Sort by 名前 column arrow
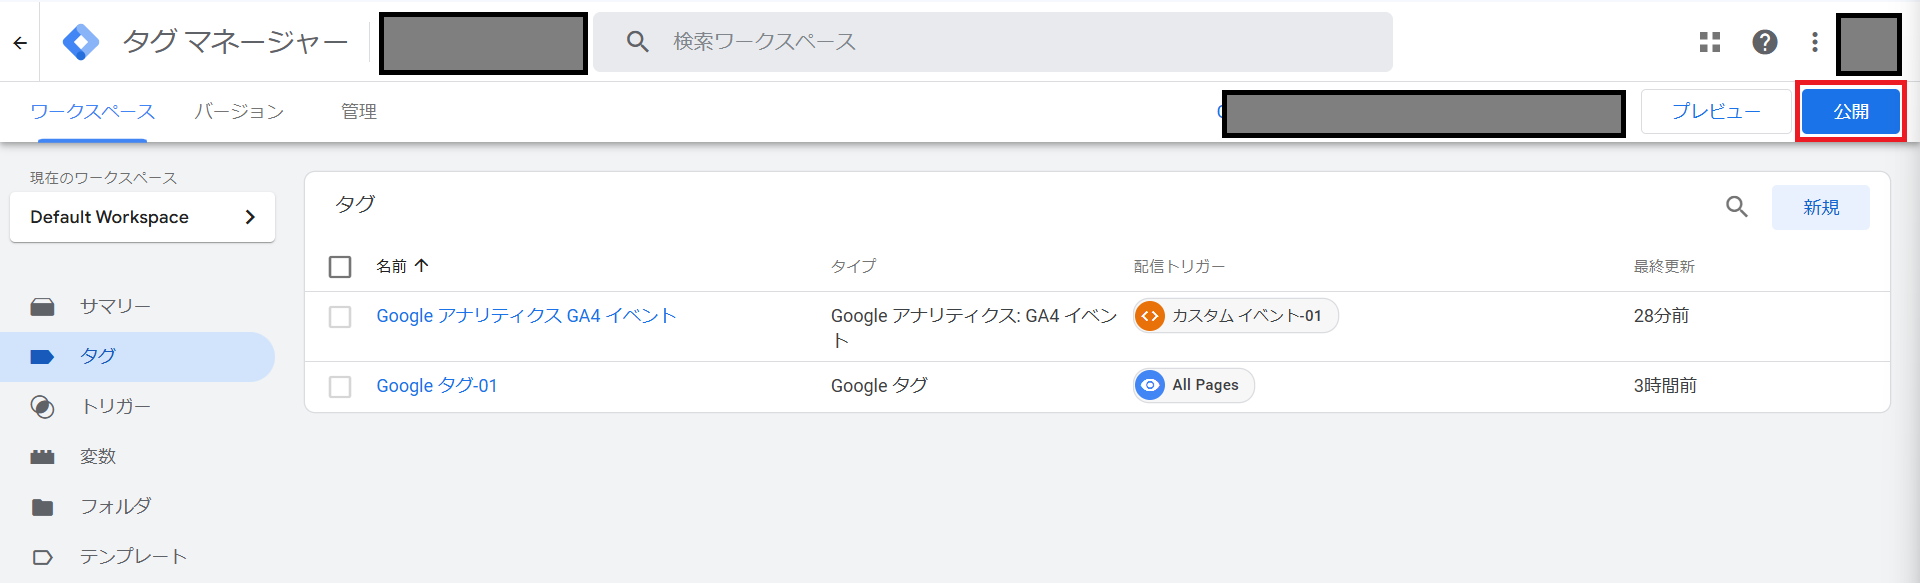 421,266
